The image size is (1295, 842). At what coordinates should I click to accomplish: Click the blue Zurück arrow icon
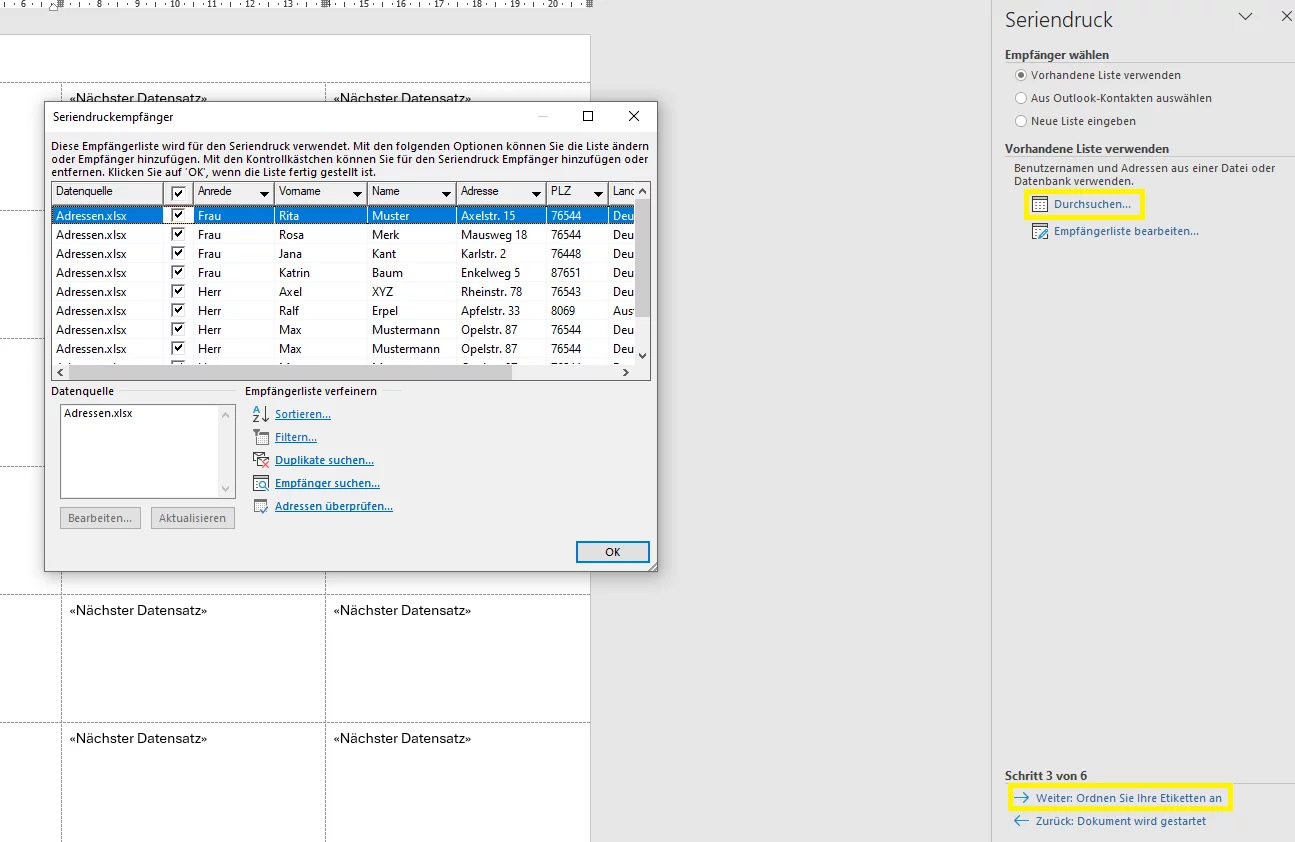point(1021,820)
